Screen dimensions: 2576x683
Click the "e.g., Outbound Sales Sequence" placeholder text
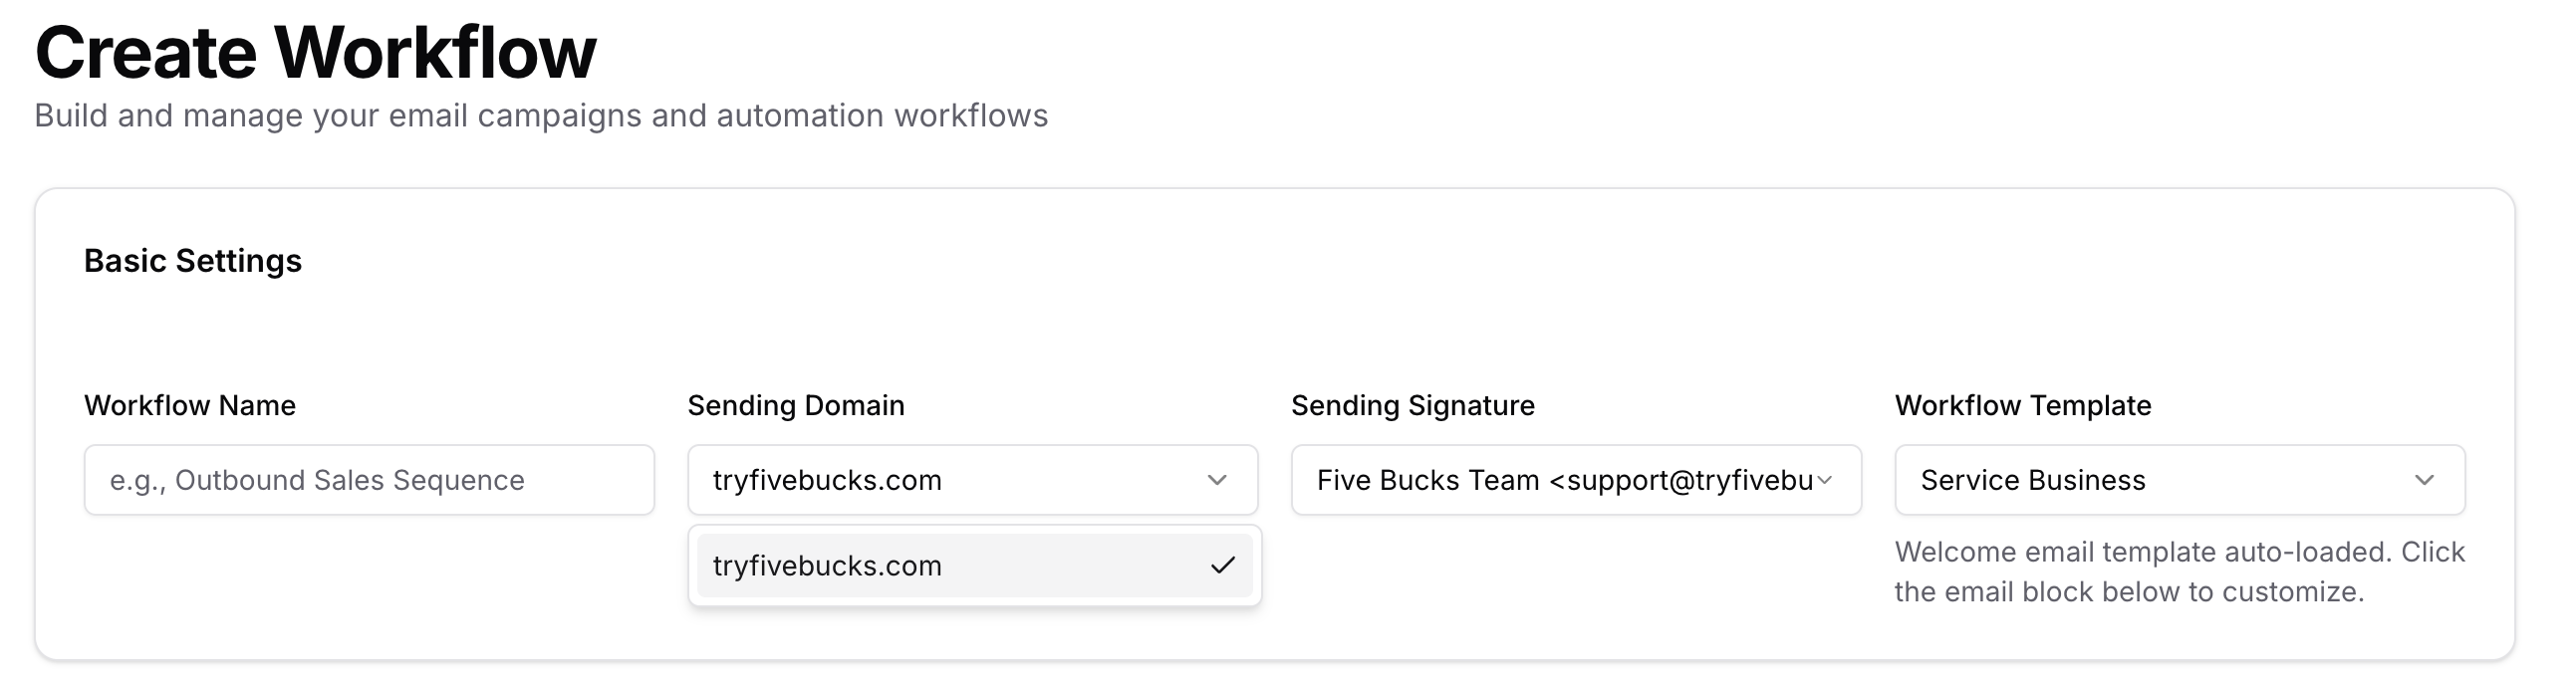(317, 480)
